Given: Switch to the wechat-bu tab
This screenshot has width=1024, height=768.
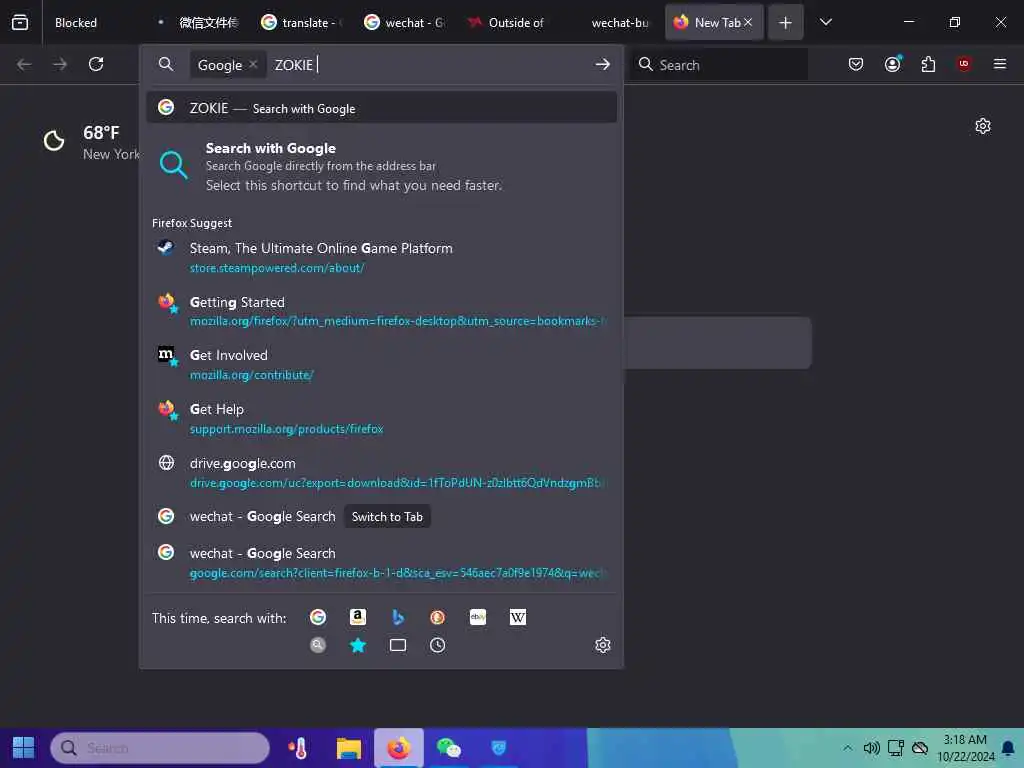Looking at the screenshot, I should tap(611, 22).
